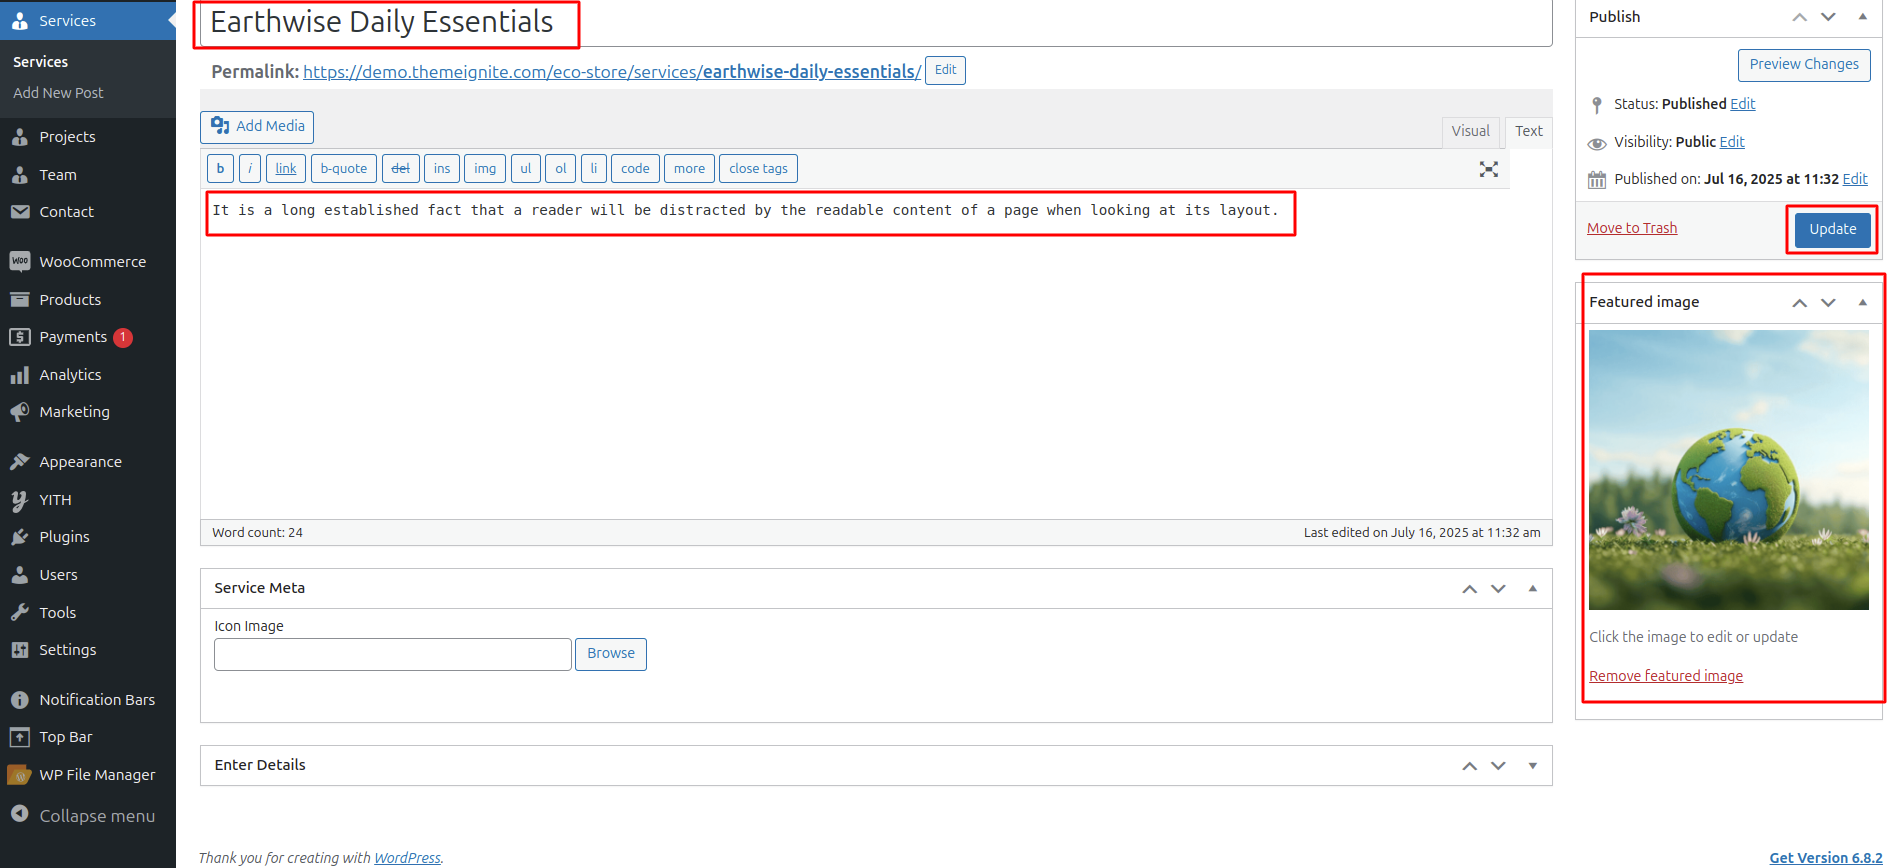Click the Remove featured image link
This screenshot has height=868, width=1900.
click(x=1665, y=676)
